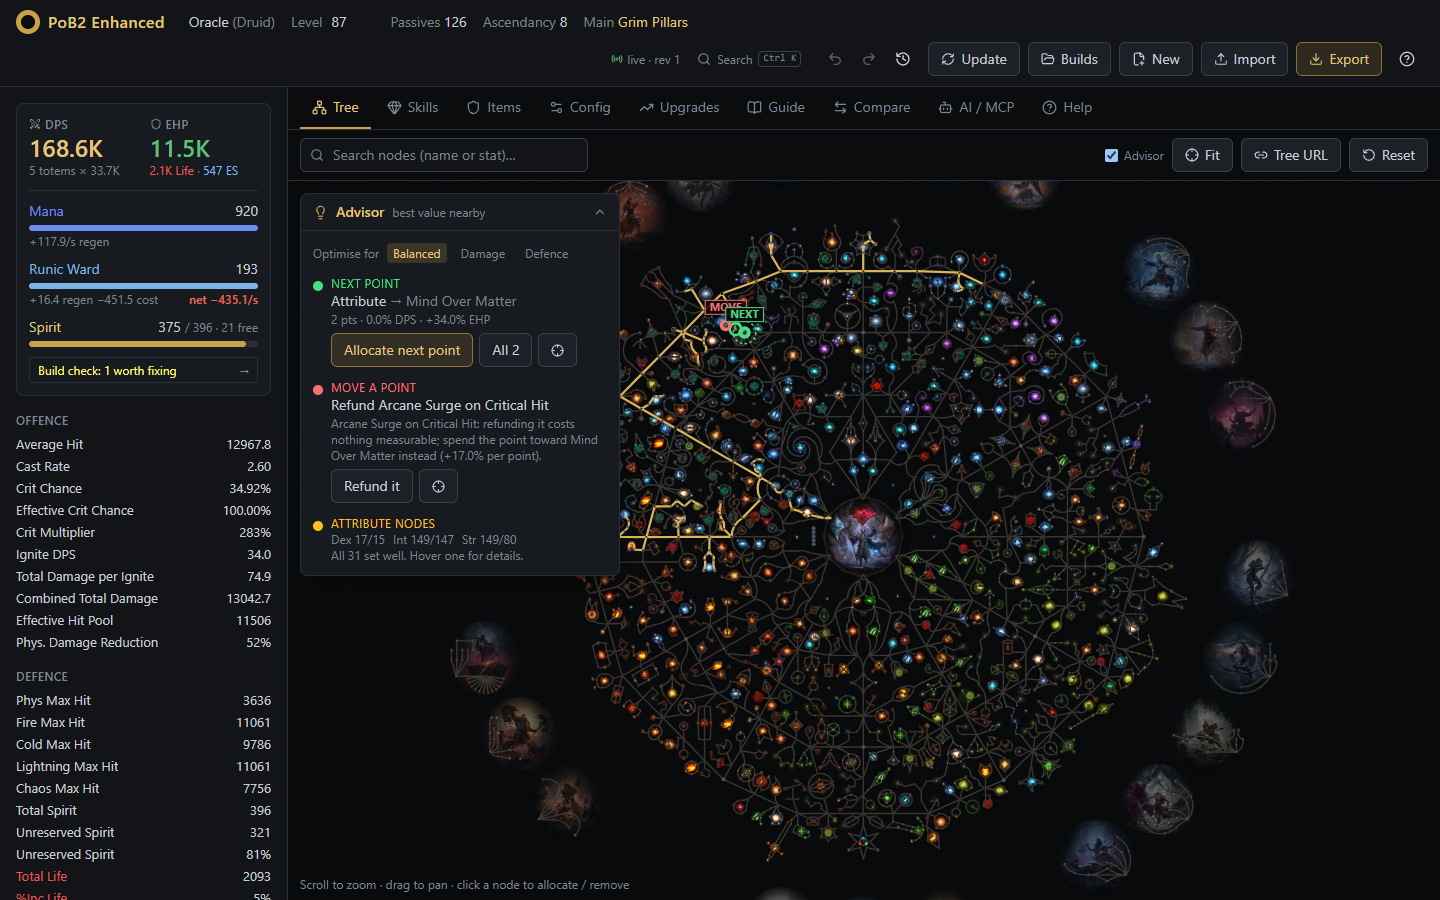
Task: Click magnifier icon in node search box
Action: click(317, 155)
